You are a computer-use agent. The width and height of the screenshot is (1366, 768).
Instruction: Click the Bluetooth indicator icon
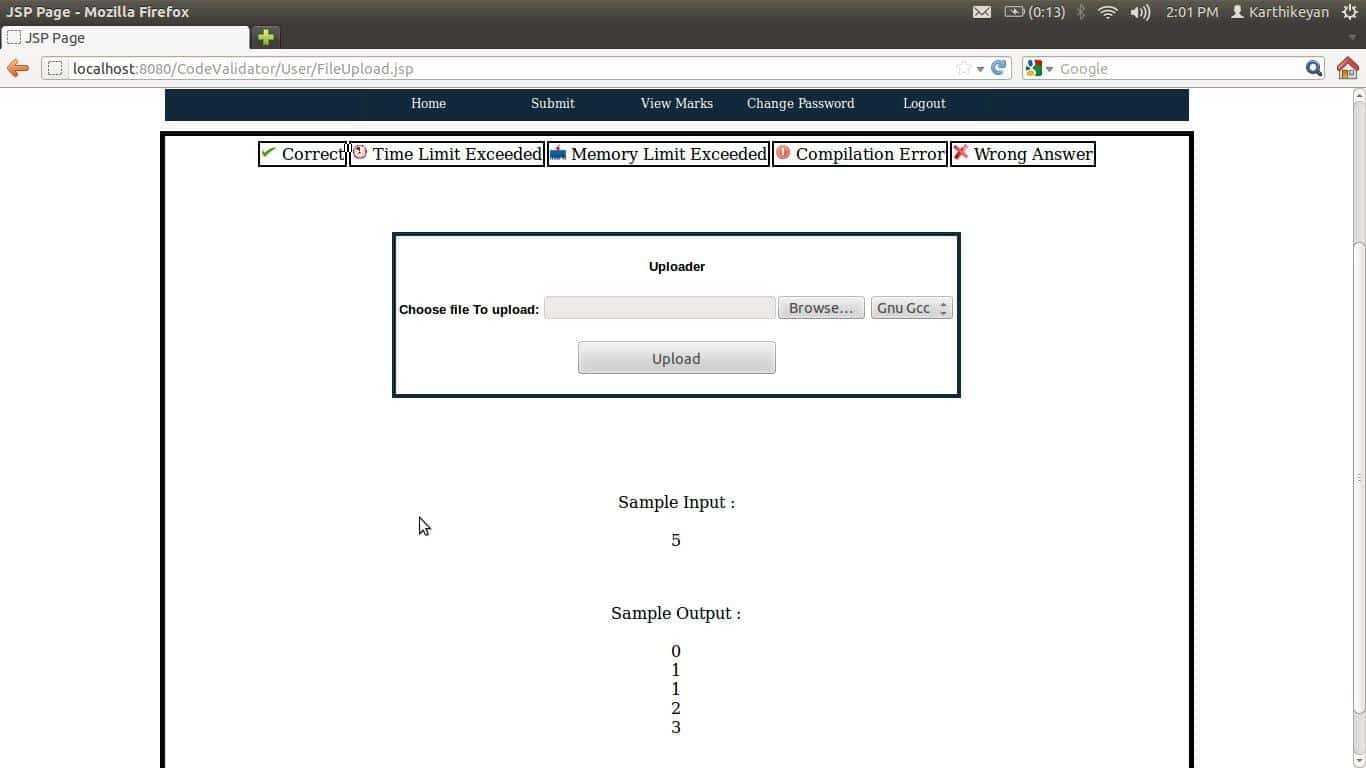[x=1081, y=12]
